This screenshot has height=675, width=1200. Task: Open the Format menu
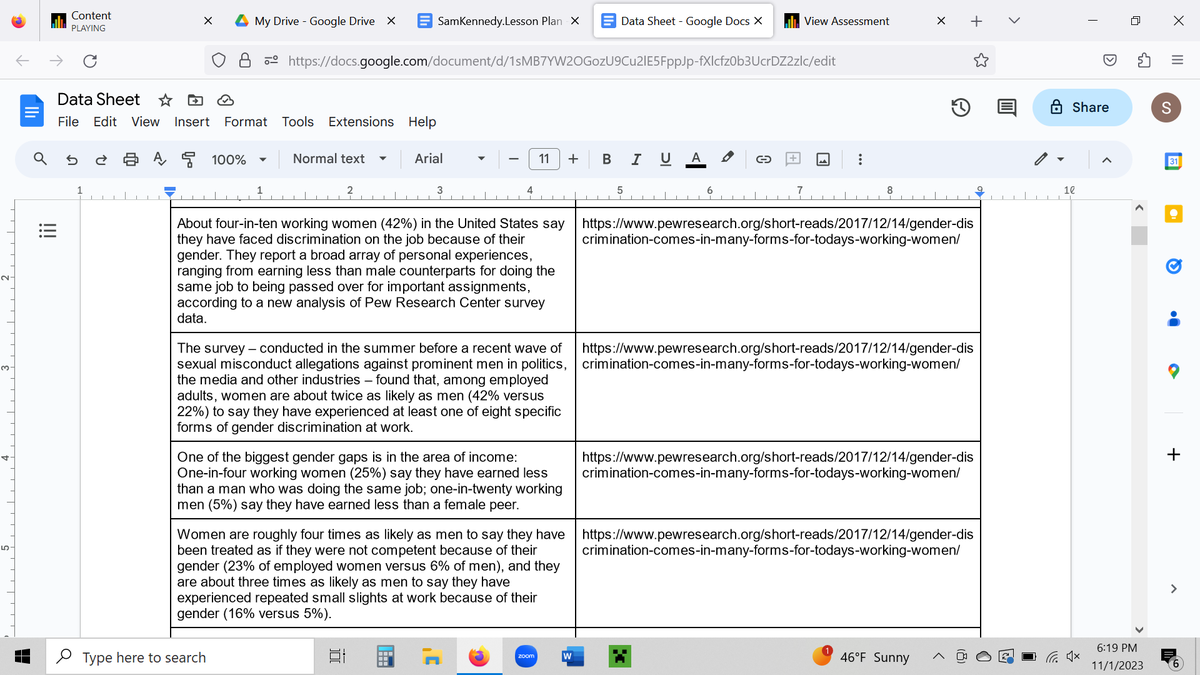[245, 121]
